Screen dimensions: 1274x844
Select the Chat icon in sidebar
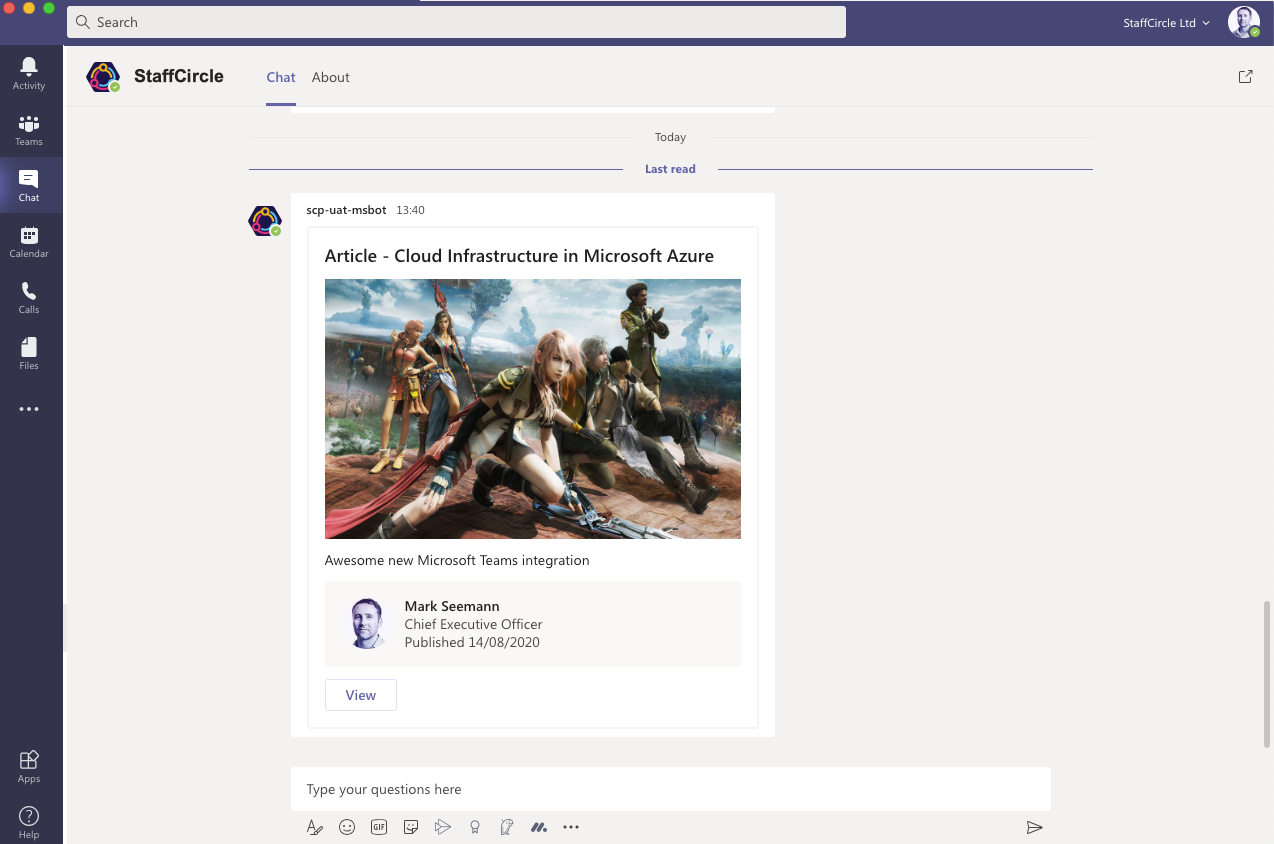[29, 185]
